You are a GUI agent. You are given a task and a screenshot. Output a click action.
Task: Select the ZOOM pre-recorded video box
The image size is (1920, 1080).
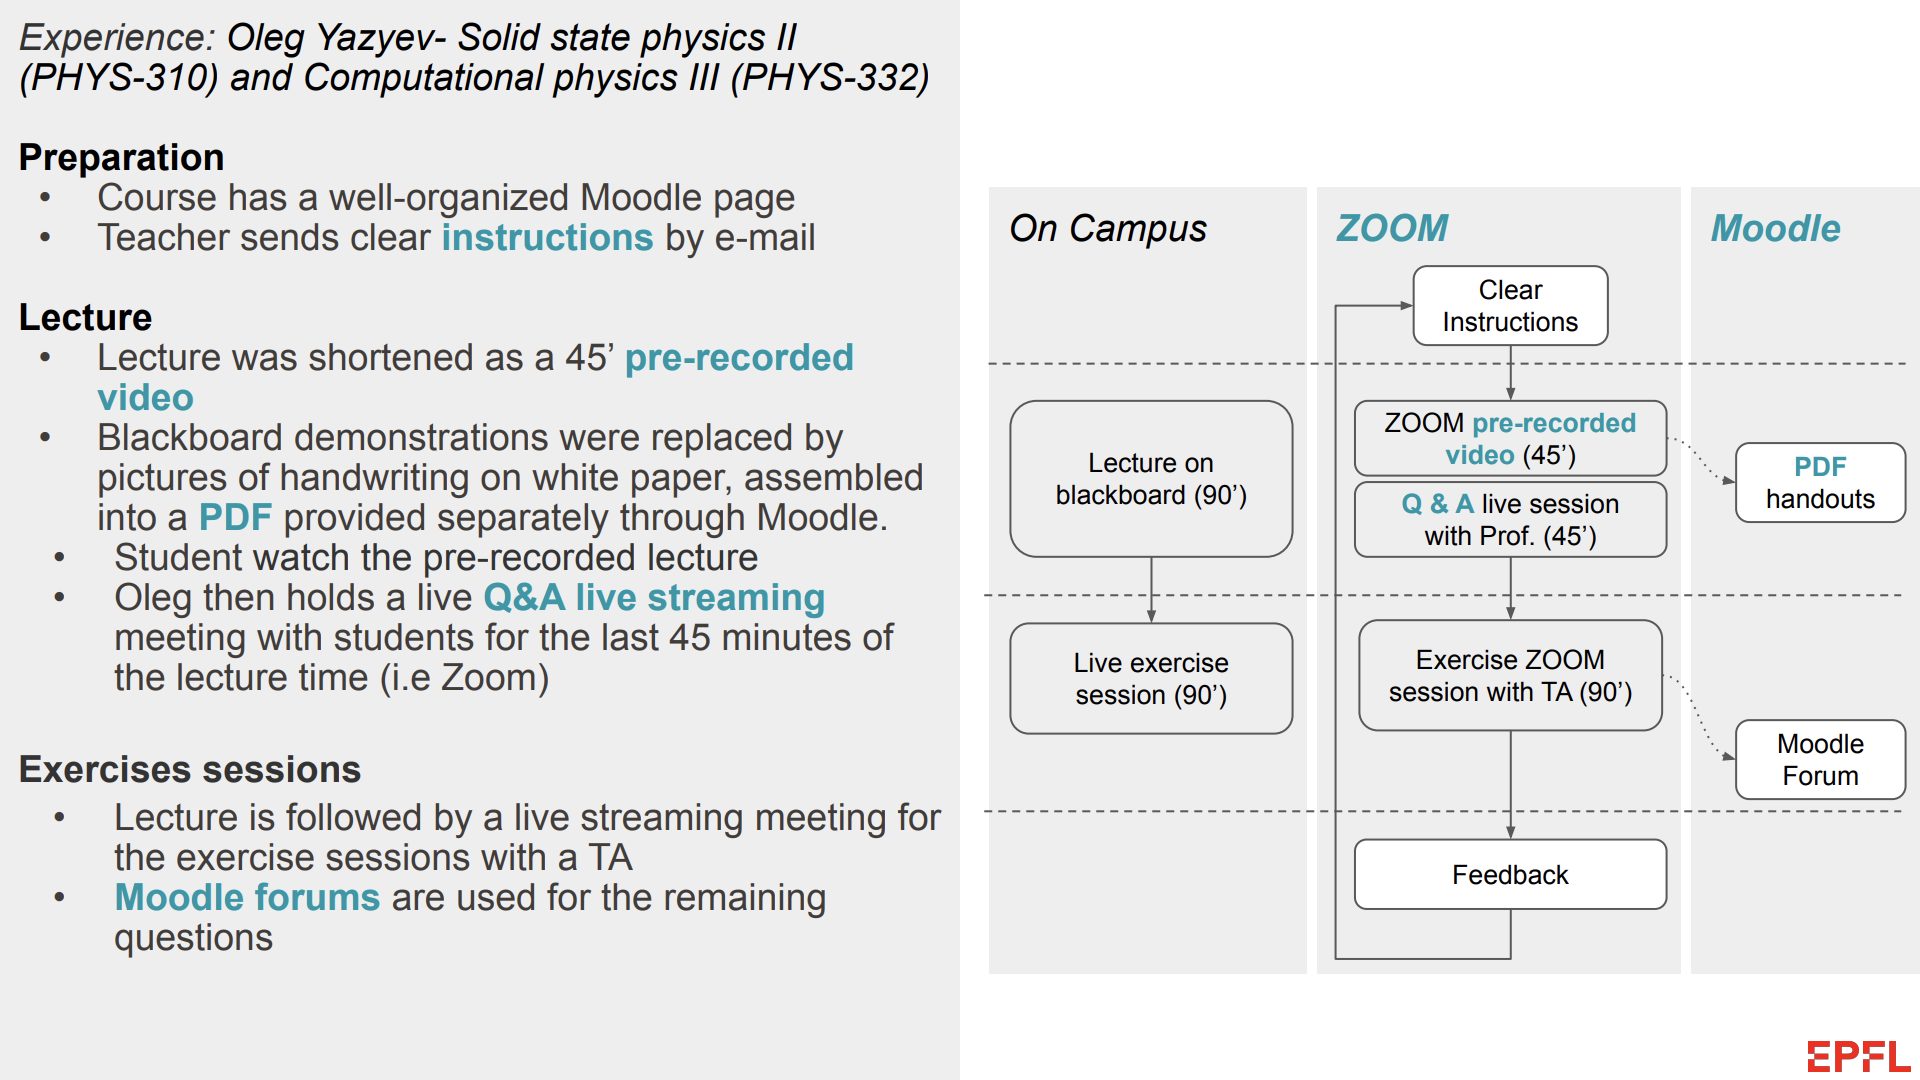click(x=1510, y=439)
